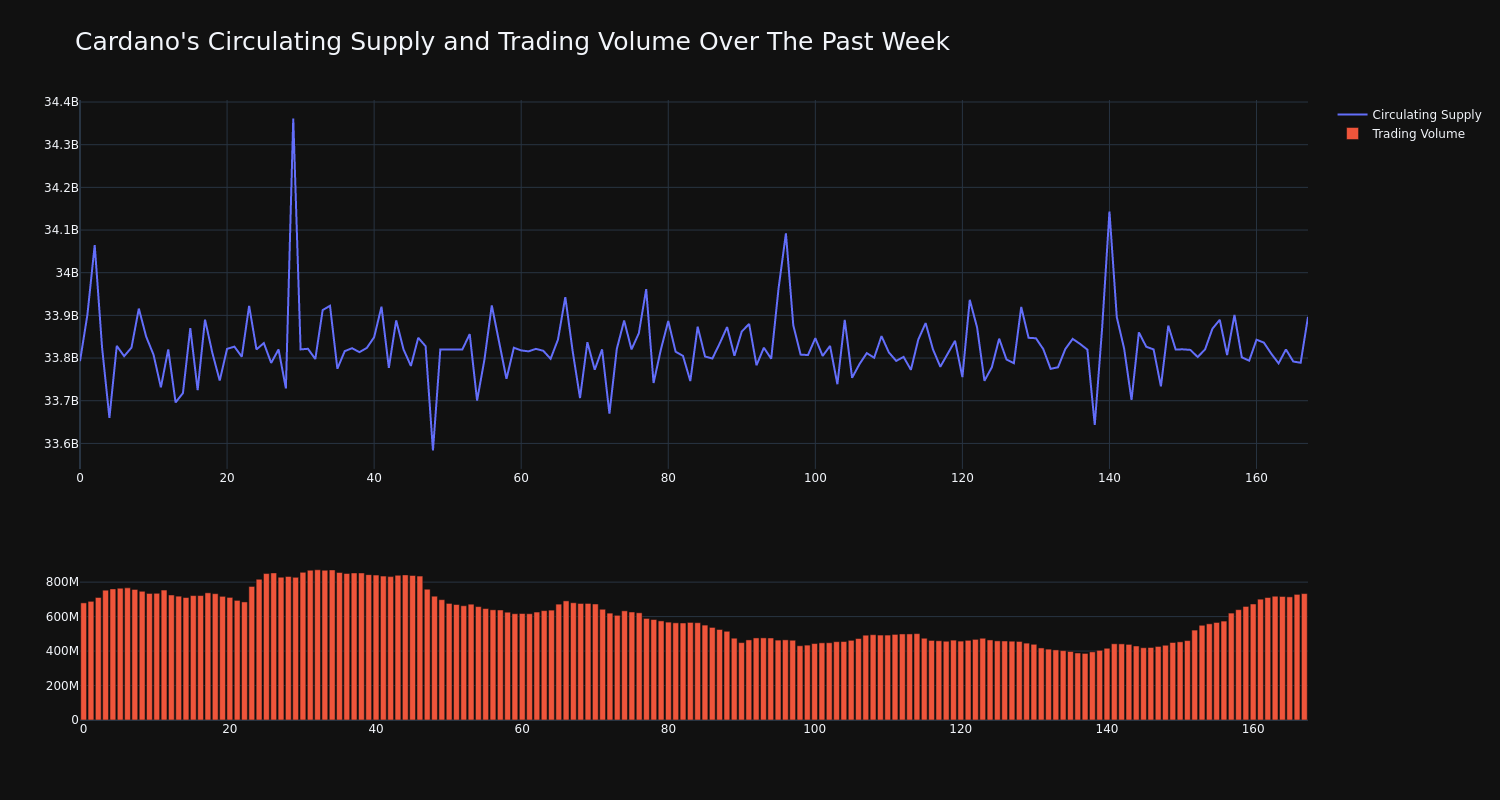Click the 34.1B y-axis label
Image resolution: width=1500 pixels, height=800 pixels.
click(61, 230)
